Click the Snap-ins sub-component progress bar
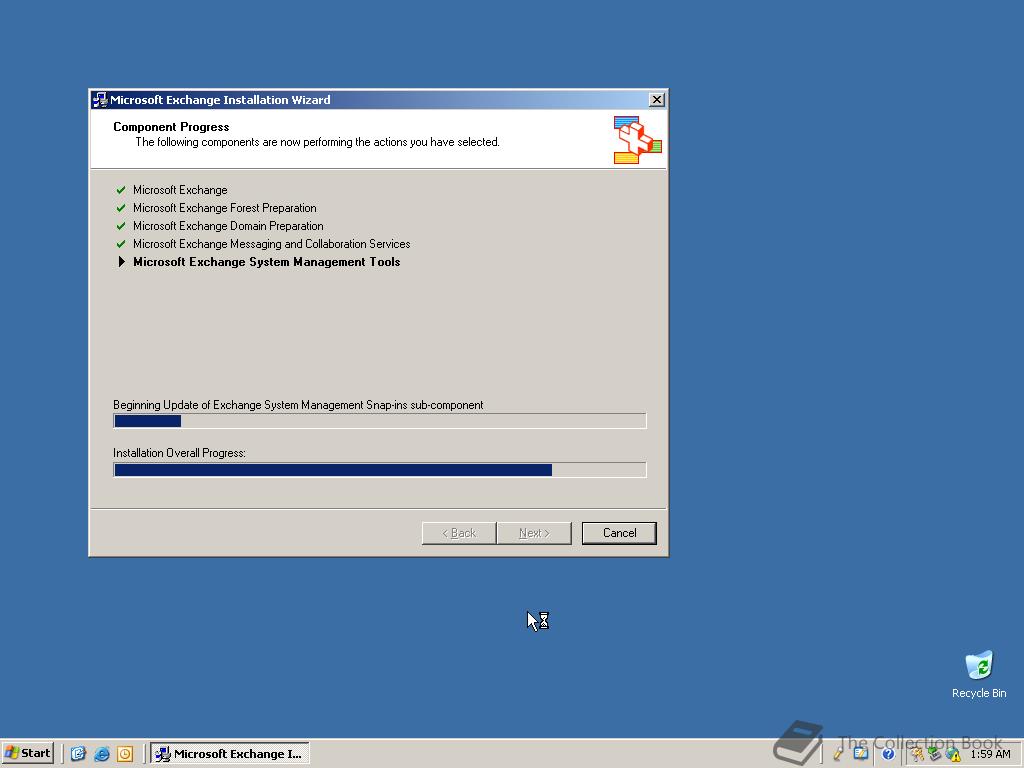The width and height of the screenshot is (1024, 768). coord(380,421)
